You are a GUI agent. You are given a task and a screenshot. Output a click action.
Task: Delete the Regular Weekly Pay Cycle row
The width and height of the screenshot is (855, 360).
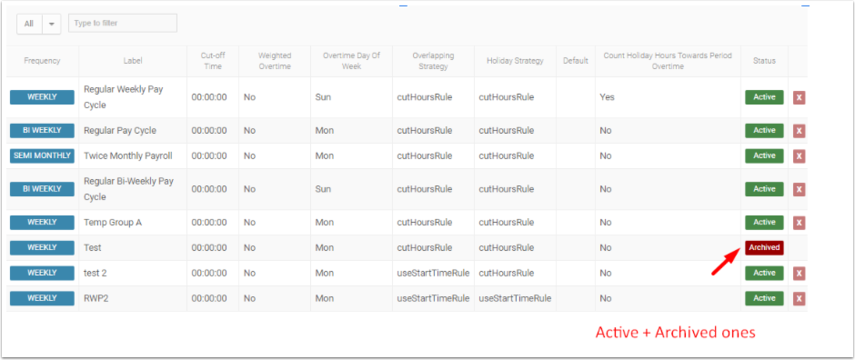click(x=799, y=98)
